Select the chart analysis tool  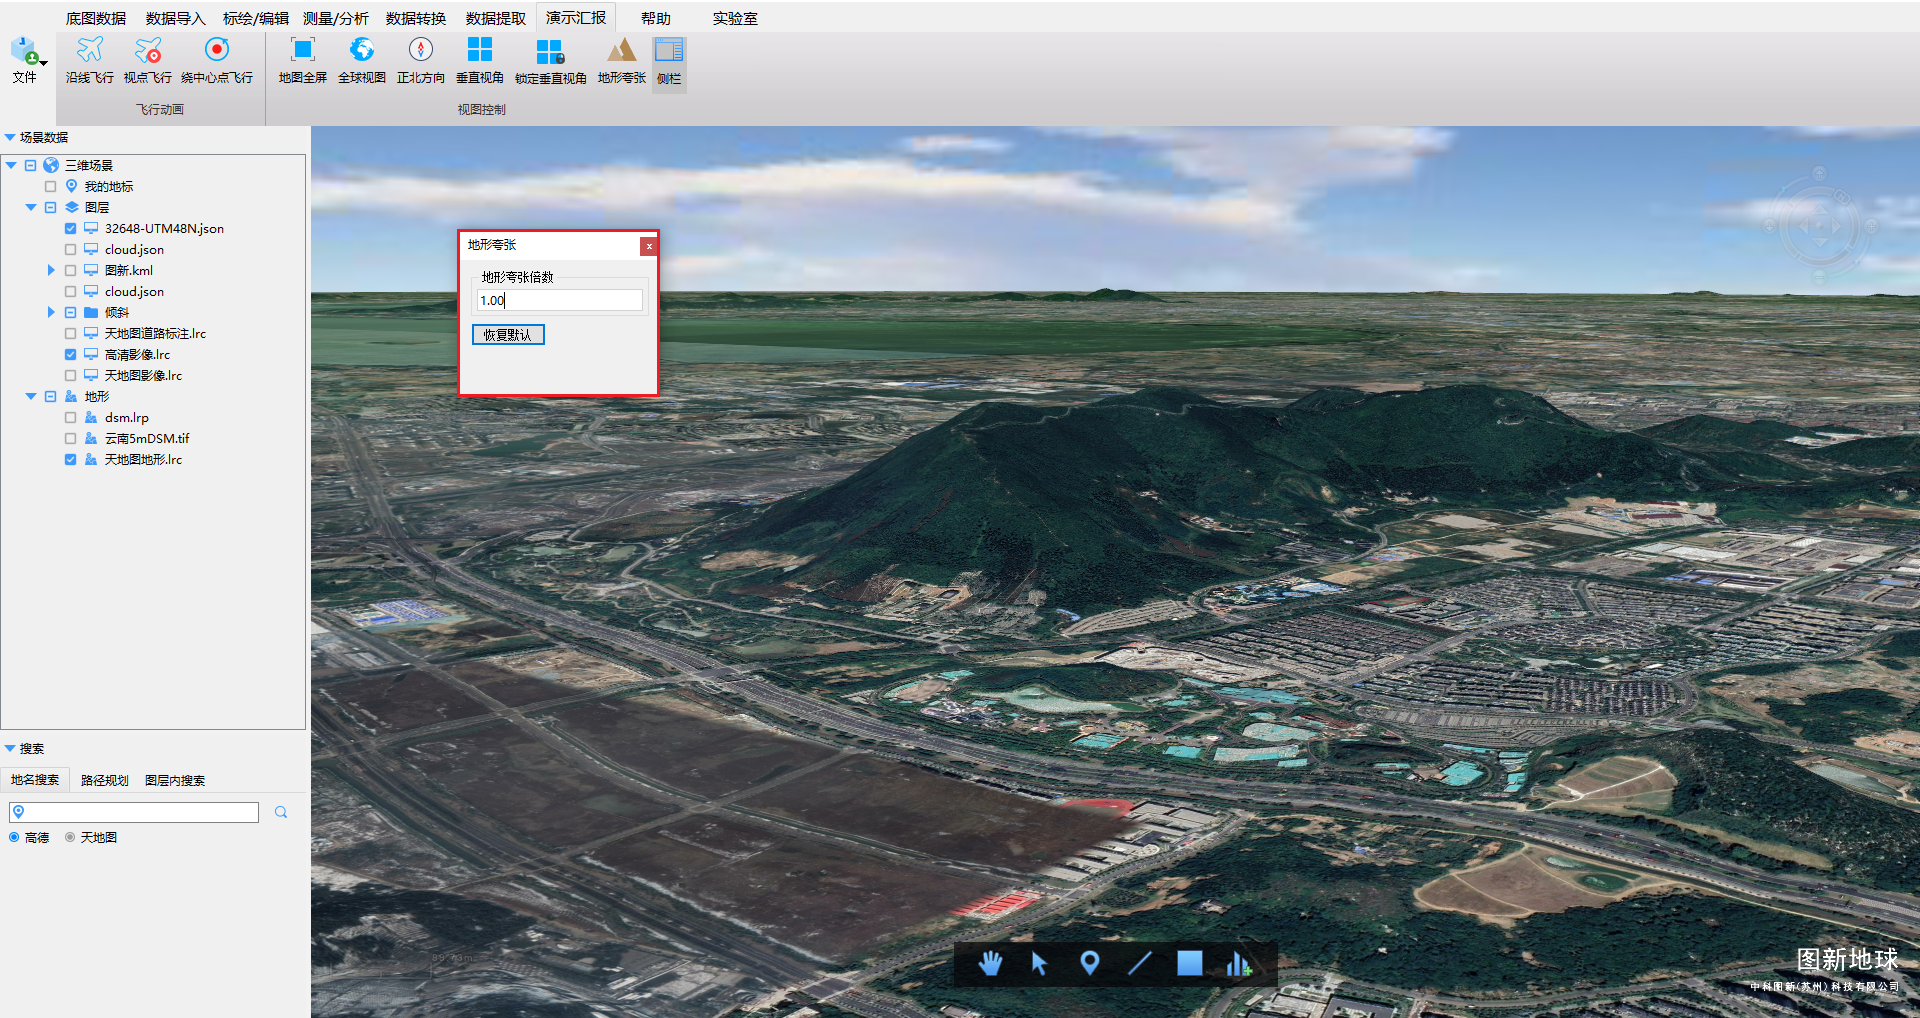click(1238, 963)
